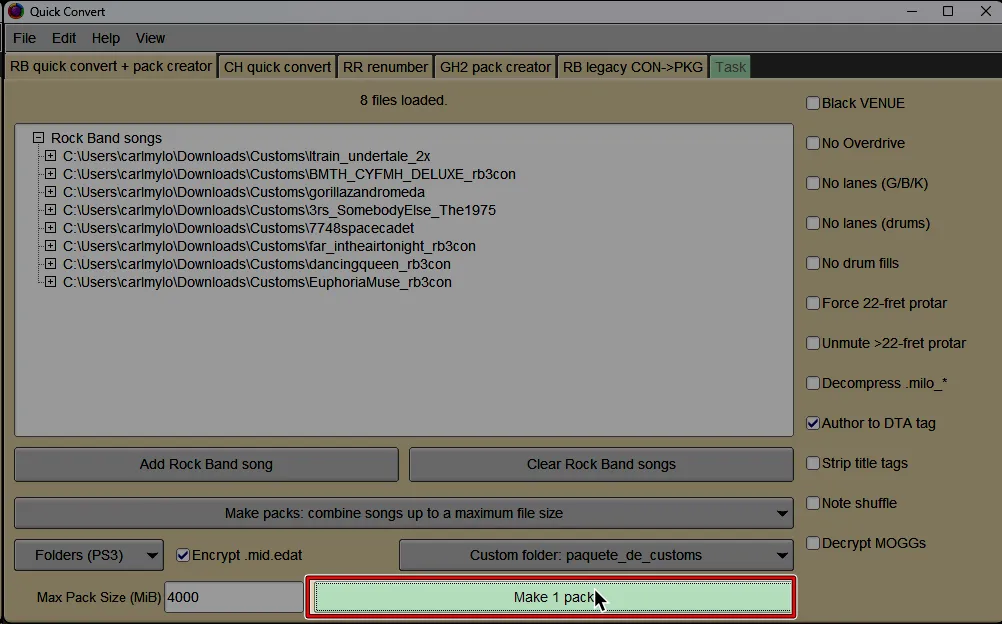The image size is (1002, 624).
Task: Select the 7748spacecadet path row
Action: tap(238, 228)
